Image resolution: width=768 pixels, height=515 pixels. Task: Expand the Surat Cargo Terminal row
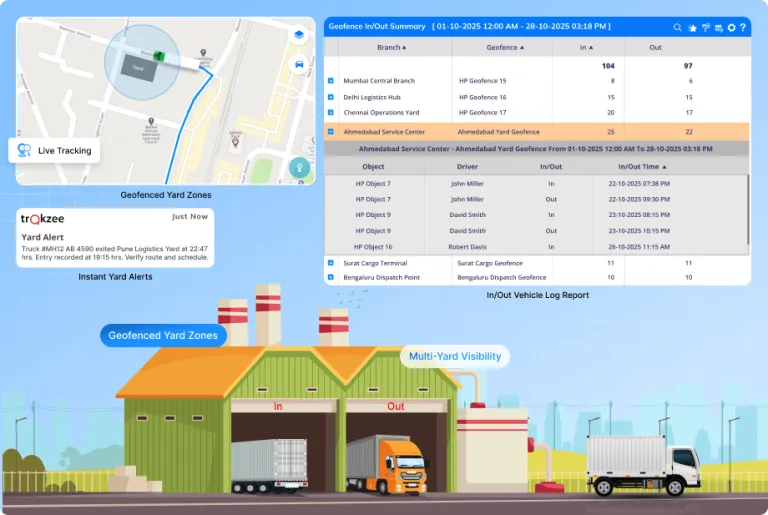point(331,263)
